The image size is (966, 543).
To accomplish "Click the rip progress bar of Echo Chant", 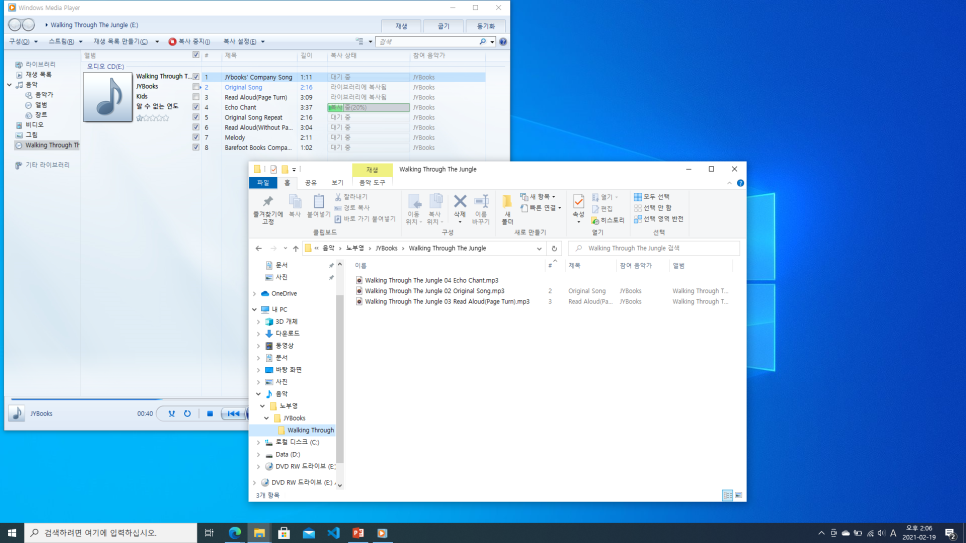I will [368, 107].
